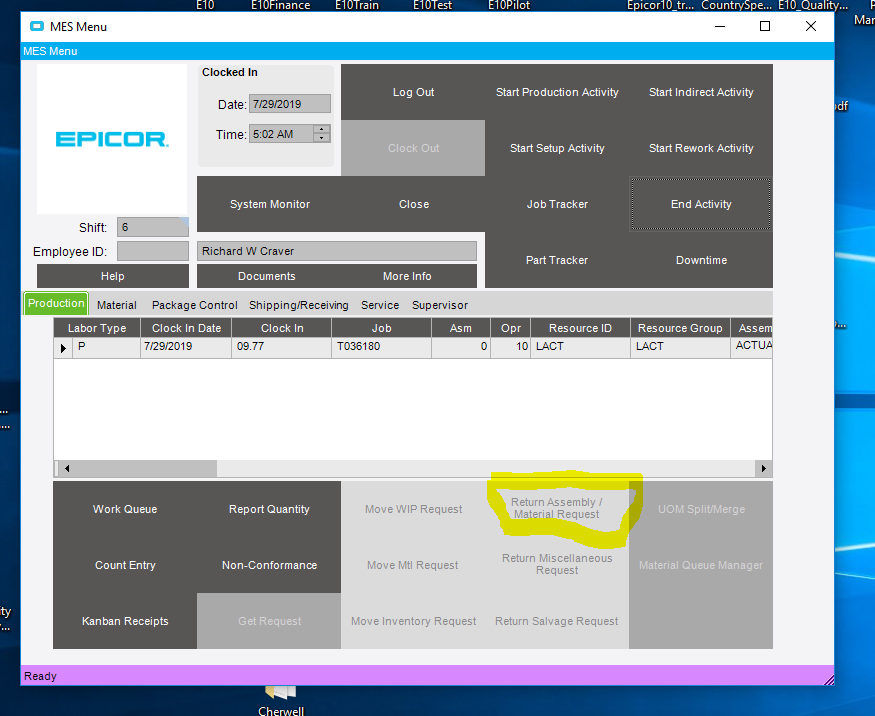Open Documents
This screenshot has width=875, height=716.
coord(267,276)
